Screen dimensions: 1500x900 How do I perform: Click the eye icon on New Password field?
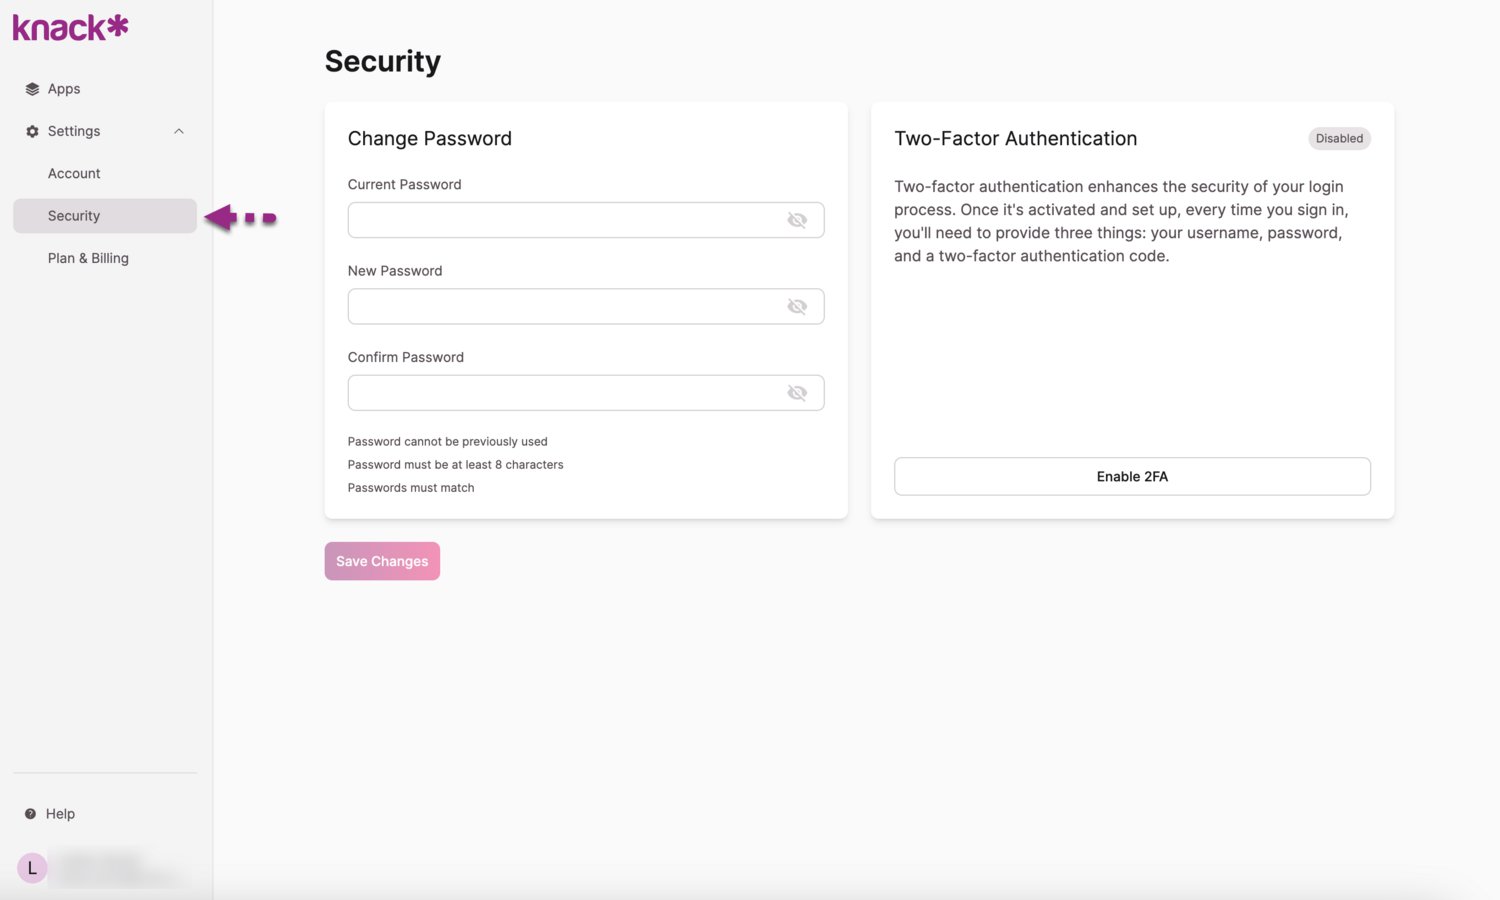pyautogui.click(x=797, y=306)
